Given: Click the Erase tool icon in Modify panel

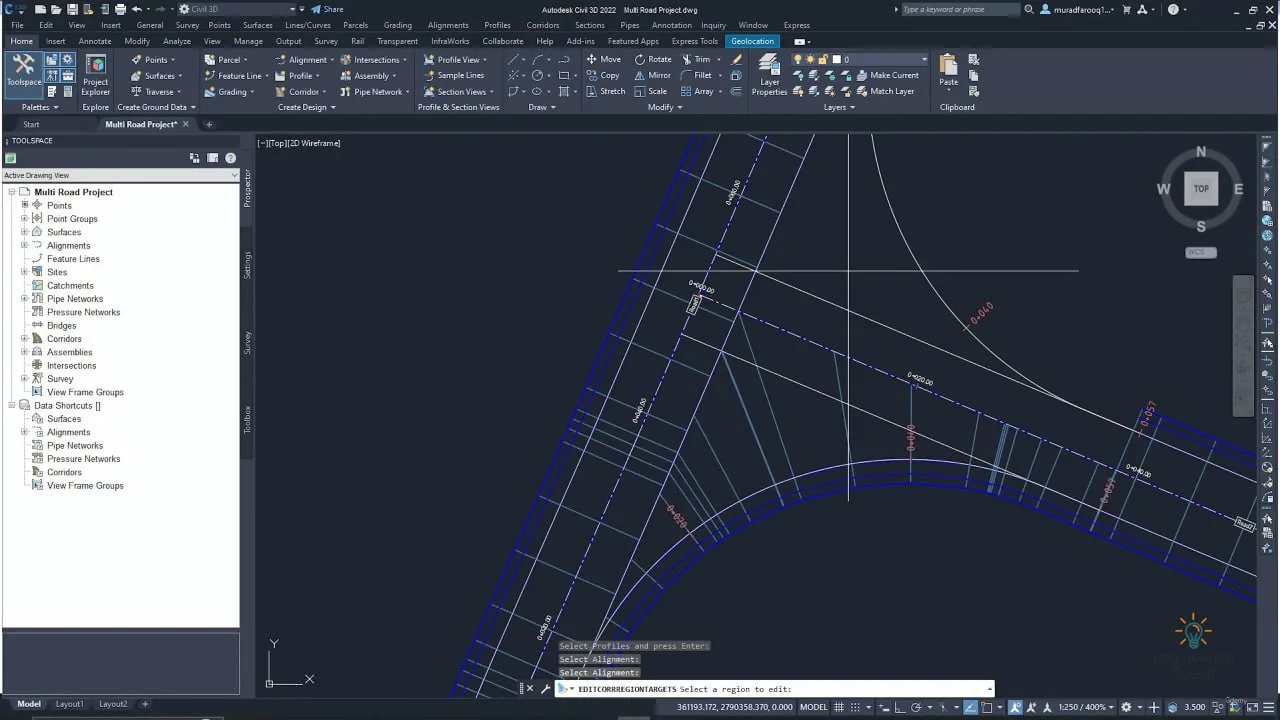Looking at the screenshot, I should [736, 59].
